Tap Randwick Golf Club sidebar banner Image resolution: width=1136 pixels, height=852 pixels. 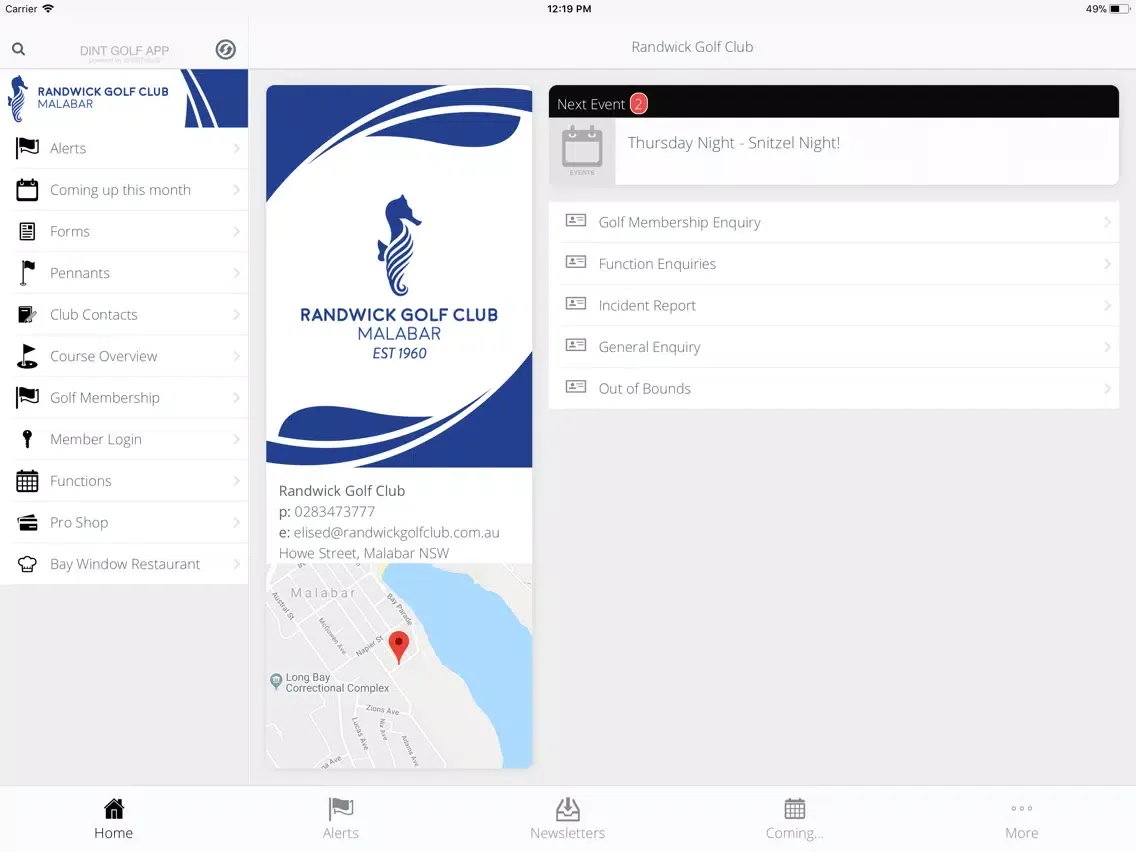tap(124, 99)
